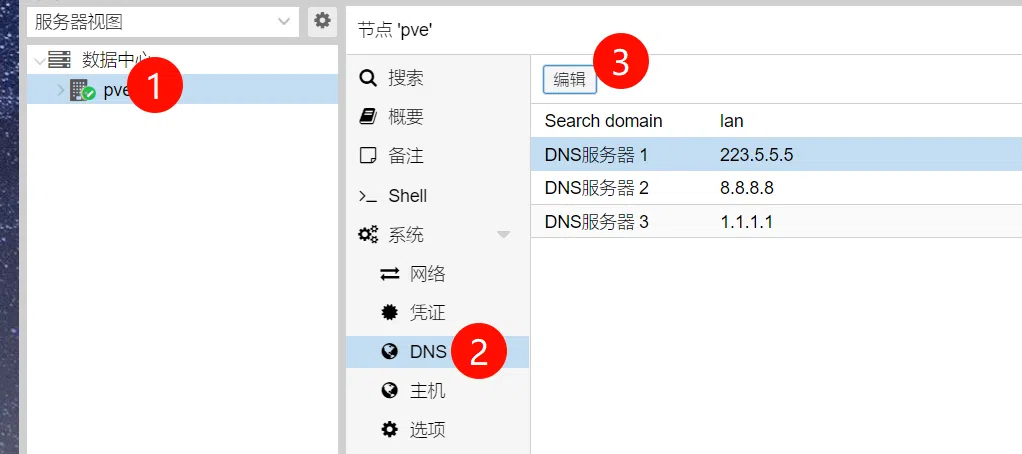Open the 凭证 certificates page
This screenshot has height=454, width=1022.
(x=427, y=313)
